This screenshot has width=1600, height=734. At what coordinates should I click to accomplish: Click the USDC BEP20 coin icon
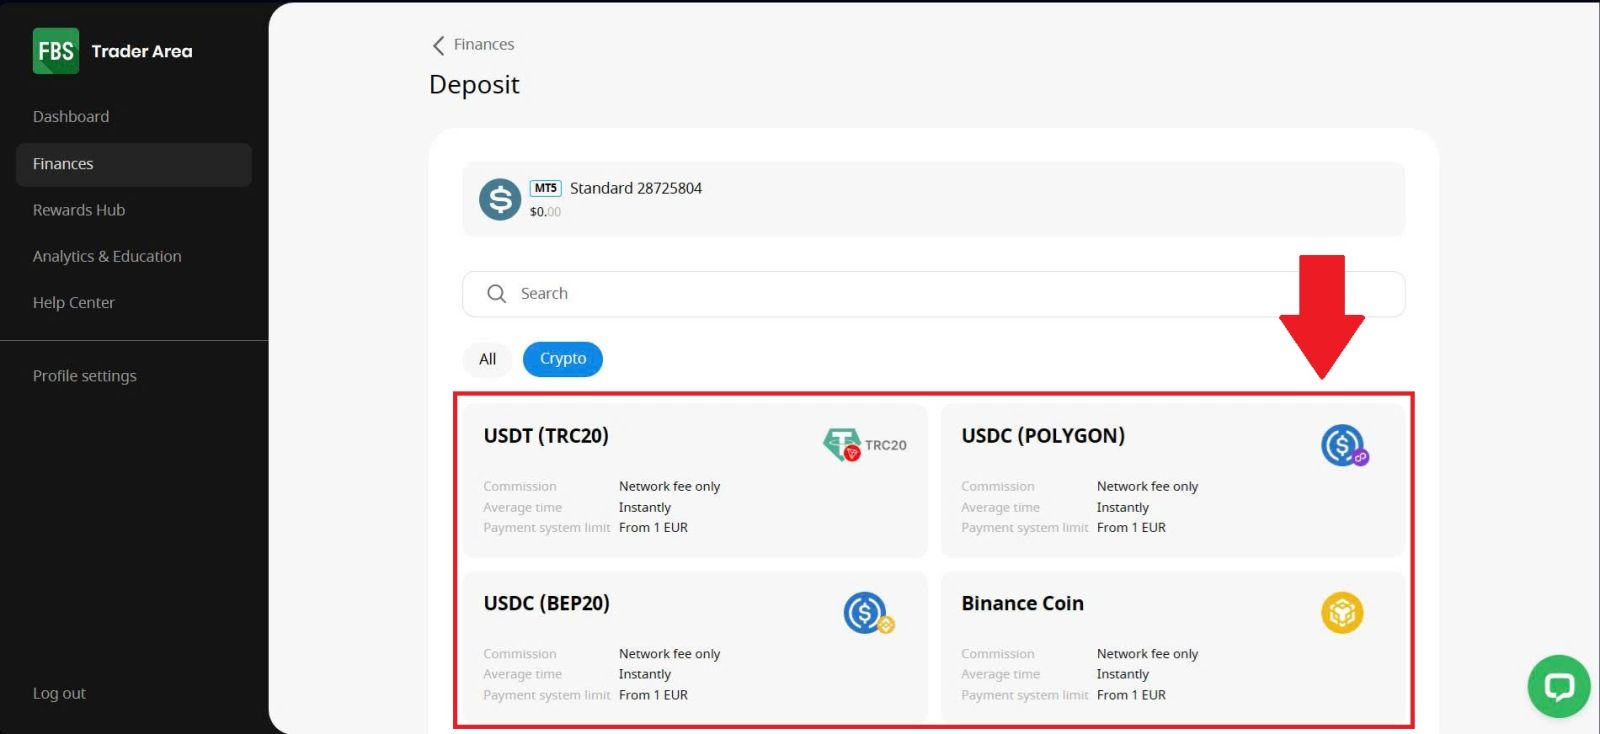866,612
